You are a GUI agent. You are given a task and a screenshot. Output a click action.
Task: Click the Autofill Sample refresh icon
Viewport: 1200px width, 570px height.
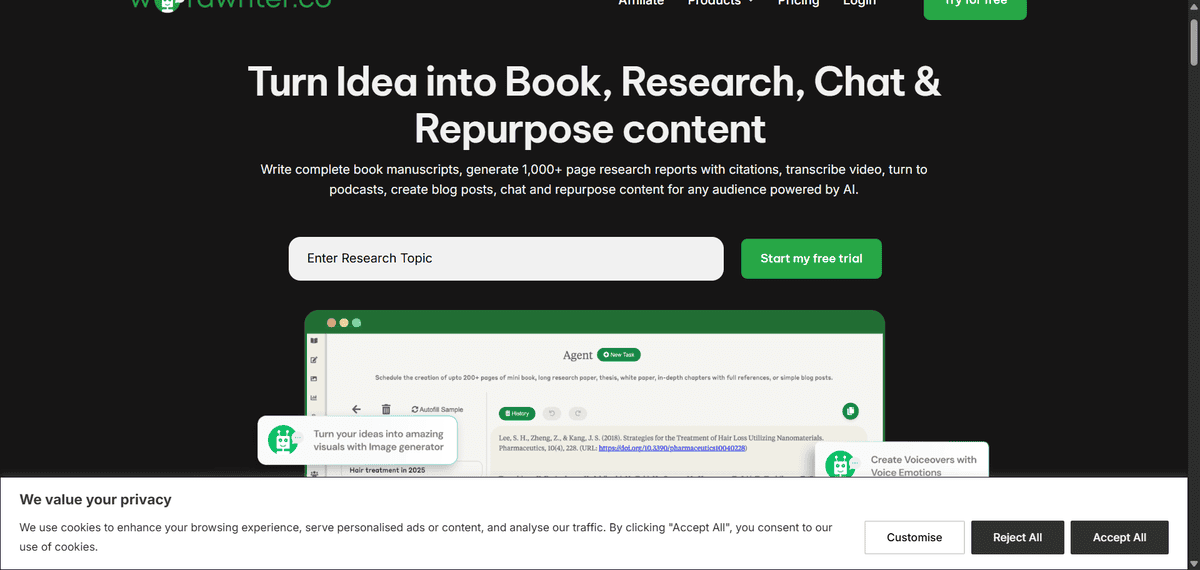coord(416,409)
